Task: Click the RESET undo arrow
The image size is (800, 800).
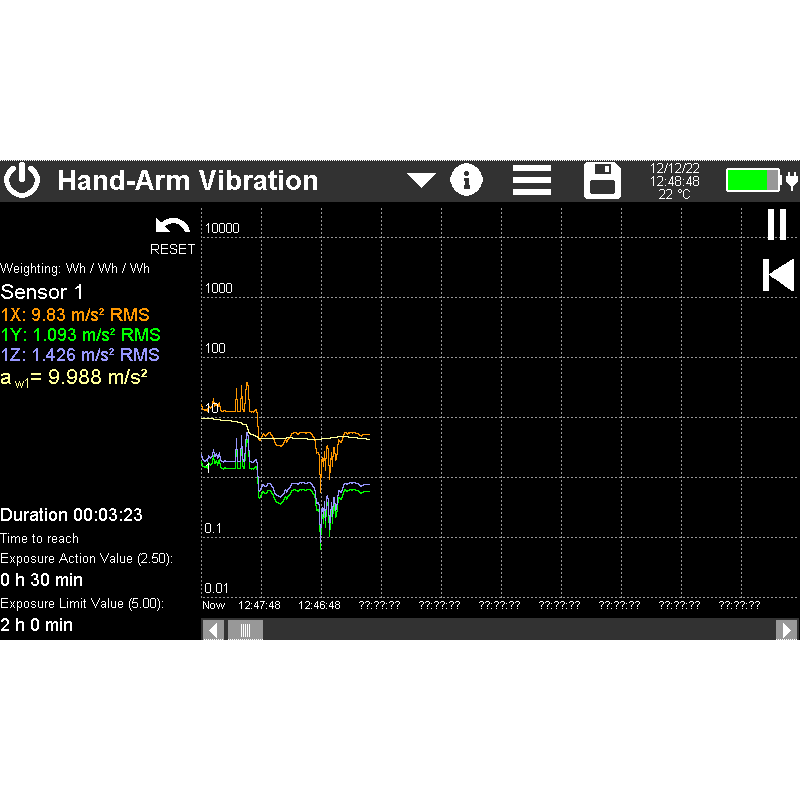Action: (172, 228)
